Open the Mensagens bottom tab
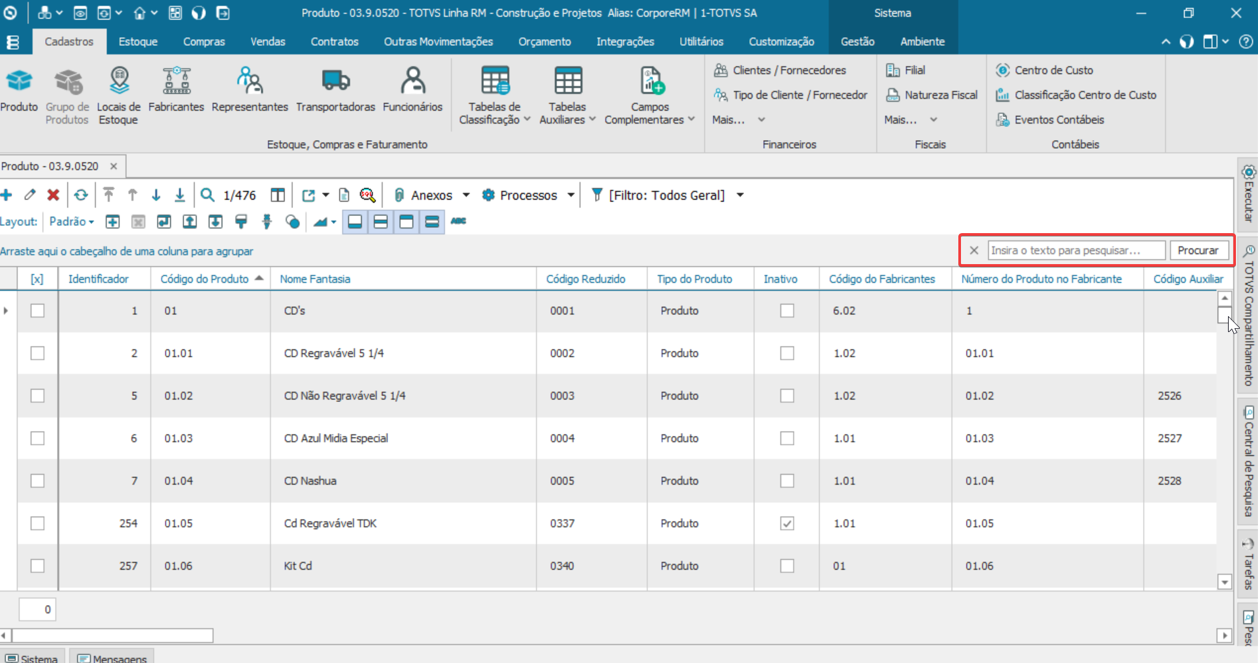The height and width of the screenshot is (663, 1258). 111,658
